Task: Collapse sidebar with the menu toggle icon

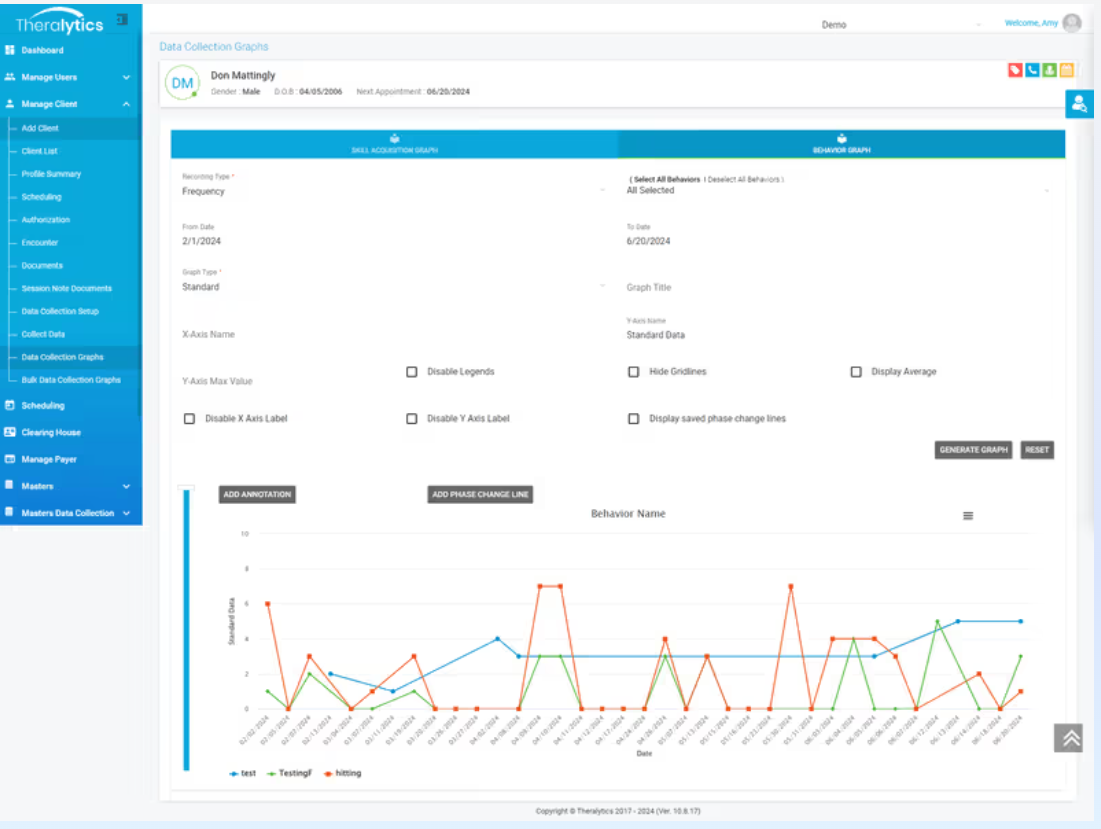Action: [122, 20]
